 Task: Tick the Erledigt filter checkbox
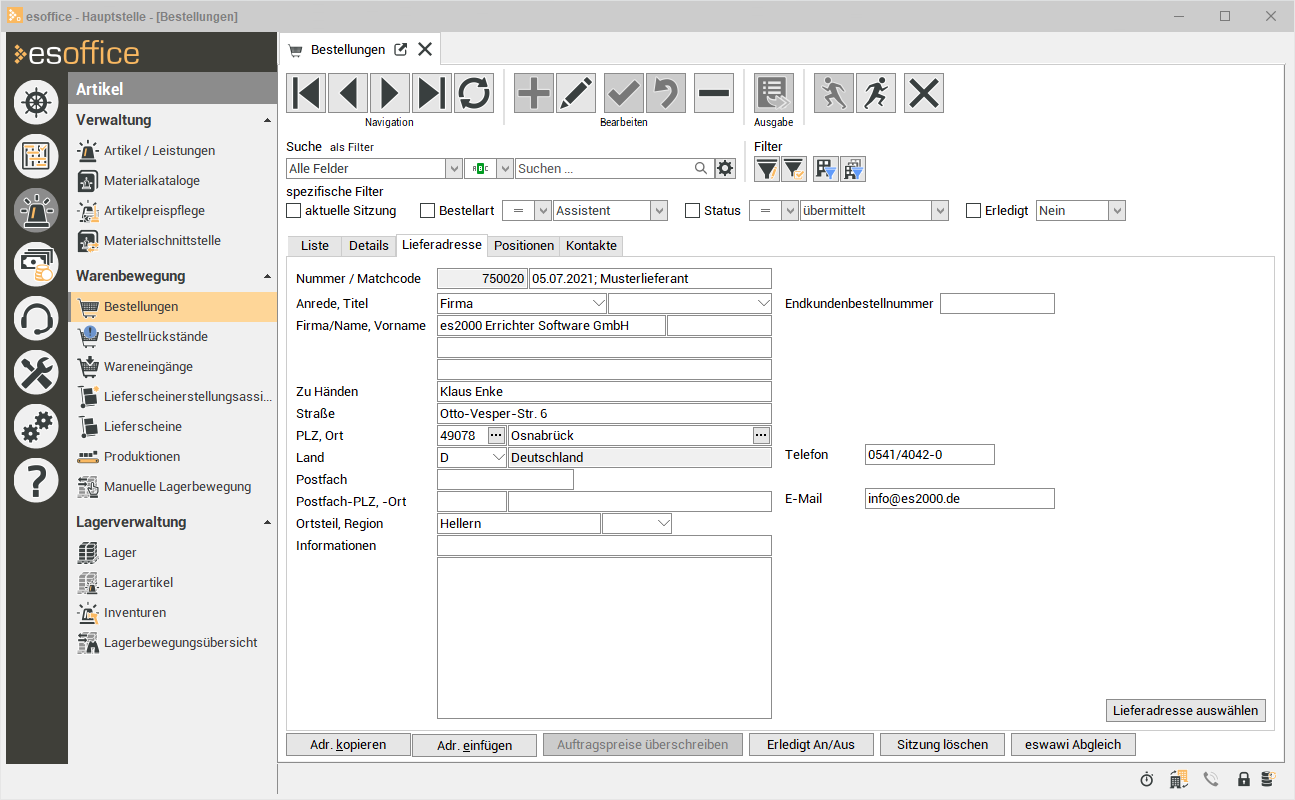pyautogui.click(x=974, y=211)
